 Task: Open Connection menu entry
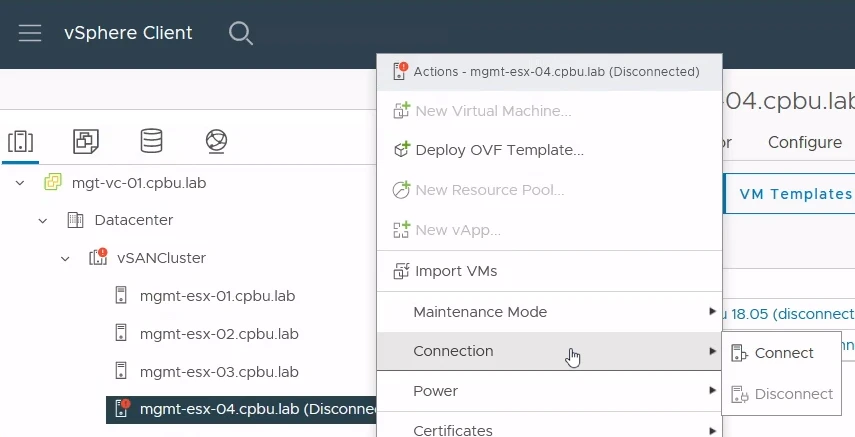pos(550,351)
